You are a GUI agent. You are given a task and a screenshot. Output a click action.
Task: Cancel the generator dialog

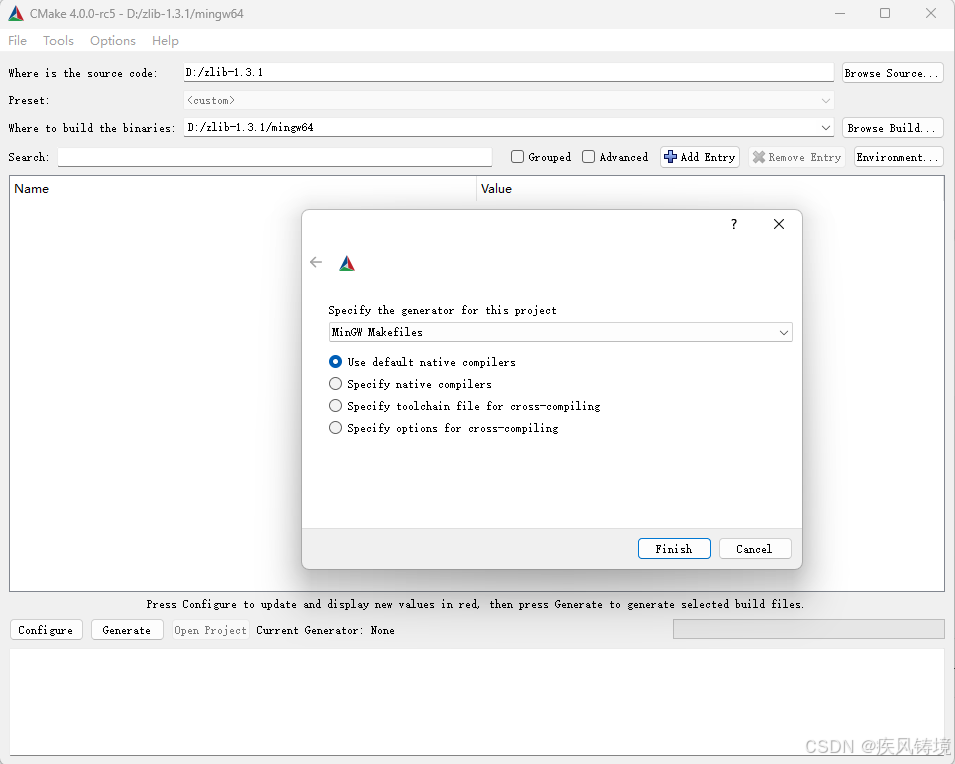coord(755,549)
